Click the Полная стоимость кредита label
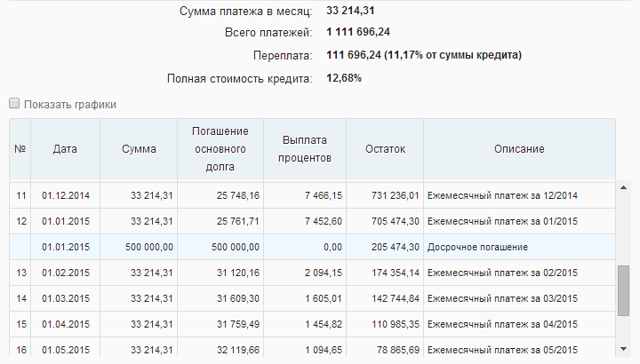 [239, 78]
